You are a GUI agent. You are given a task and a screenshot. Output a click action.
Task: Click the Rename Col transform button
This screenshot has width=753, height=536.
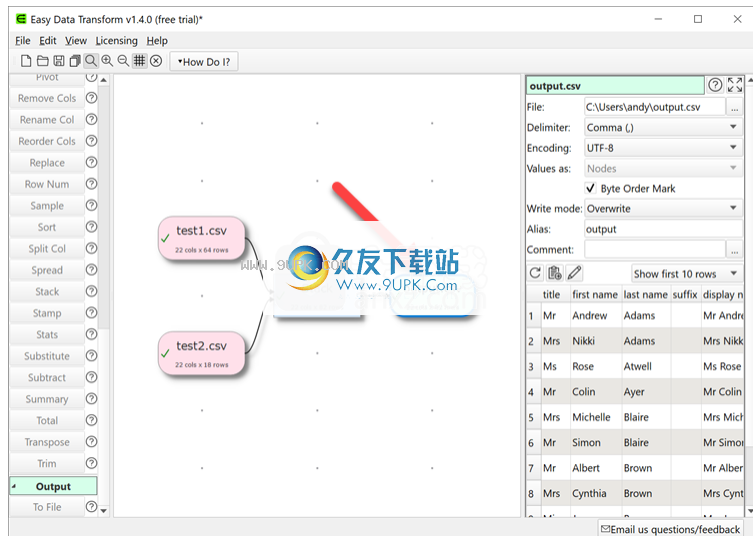[47, 120]
